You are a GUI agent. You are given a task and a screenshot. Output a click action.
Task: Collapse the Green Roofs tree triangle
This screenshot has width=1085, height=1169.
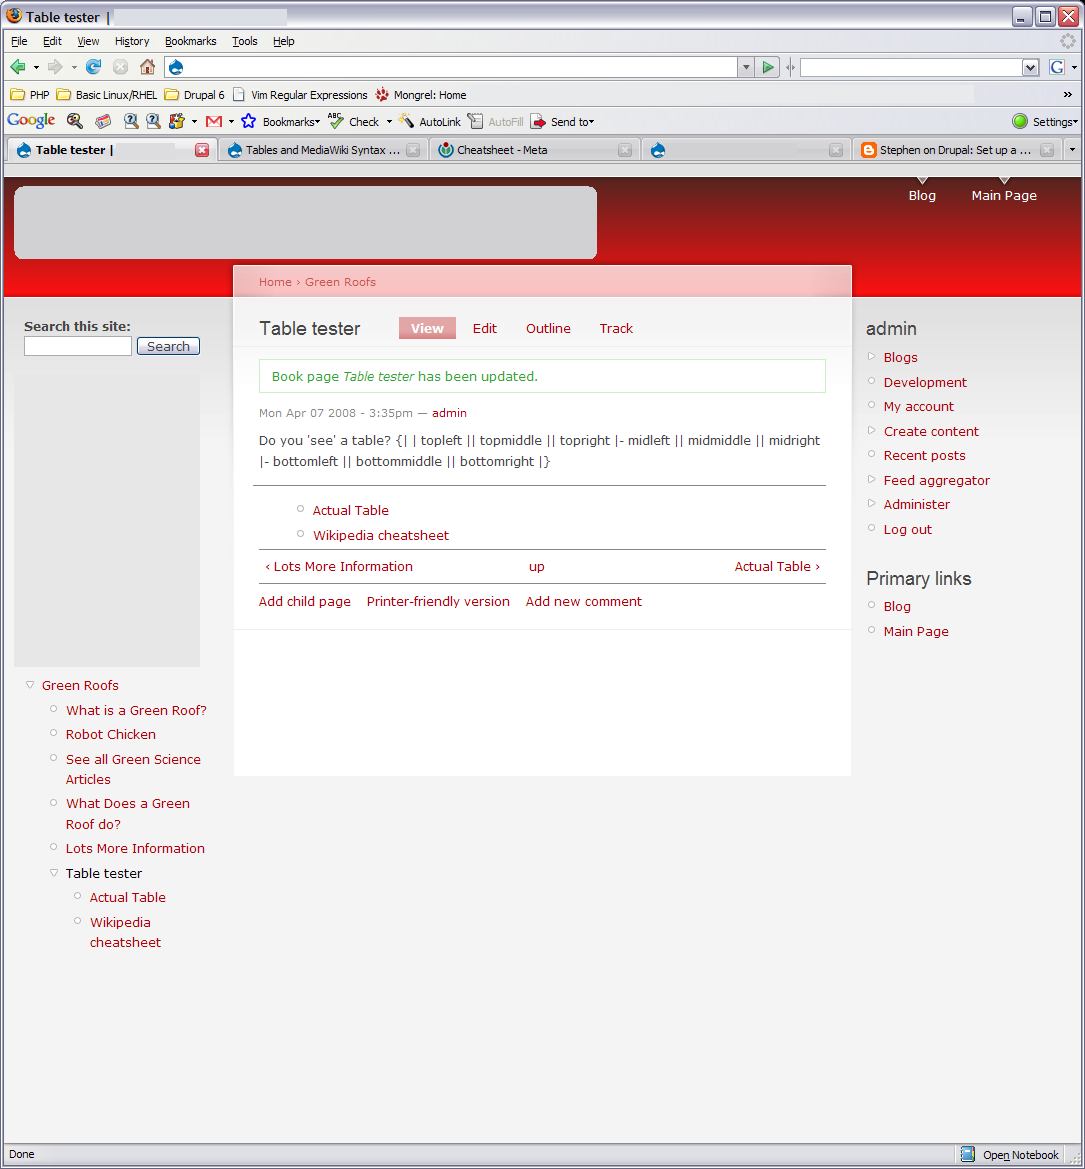(30, 684)
